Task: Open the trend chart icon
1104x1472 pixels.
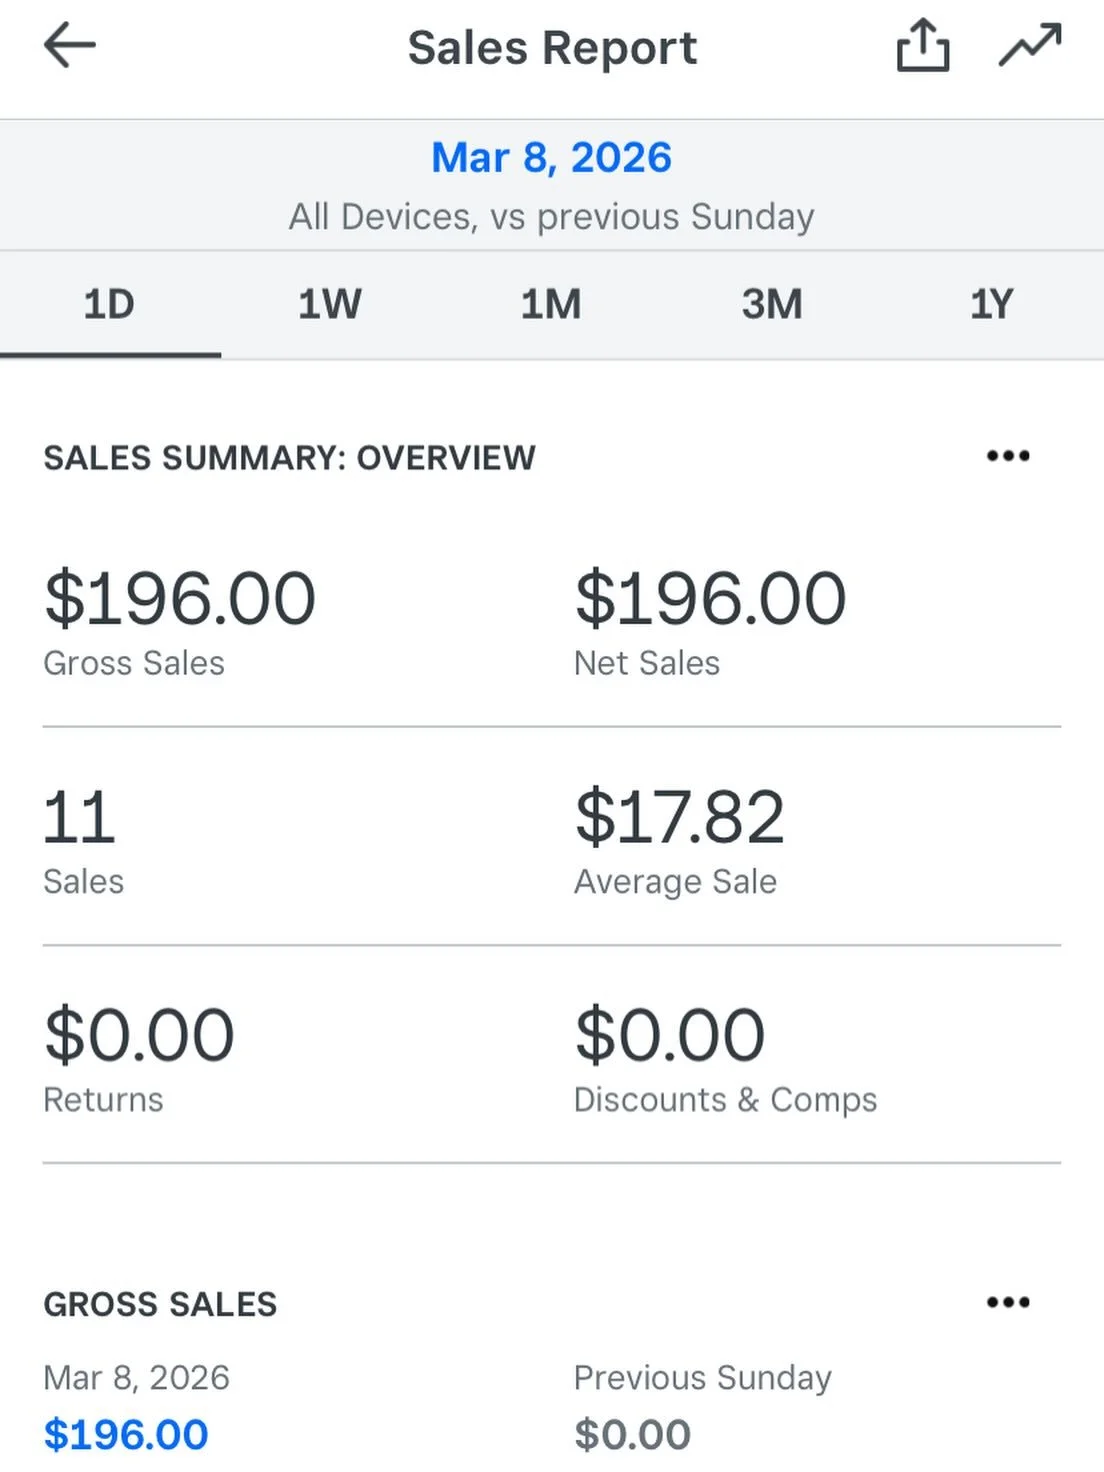Action: coord(1030,46)
